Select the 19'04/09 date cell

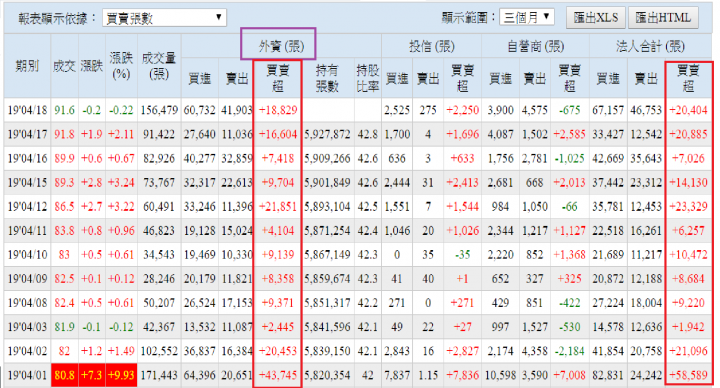[x=27, y=279]
